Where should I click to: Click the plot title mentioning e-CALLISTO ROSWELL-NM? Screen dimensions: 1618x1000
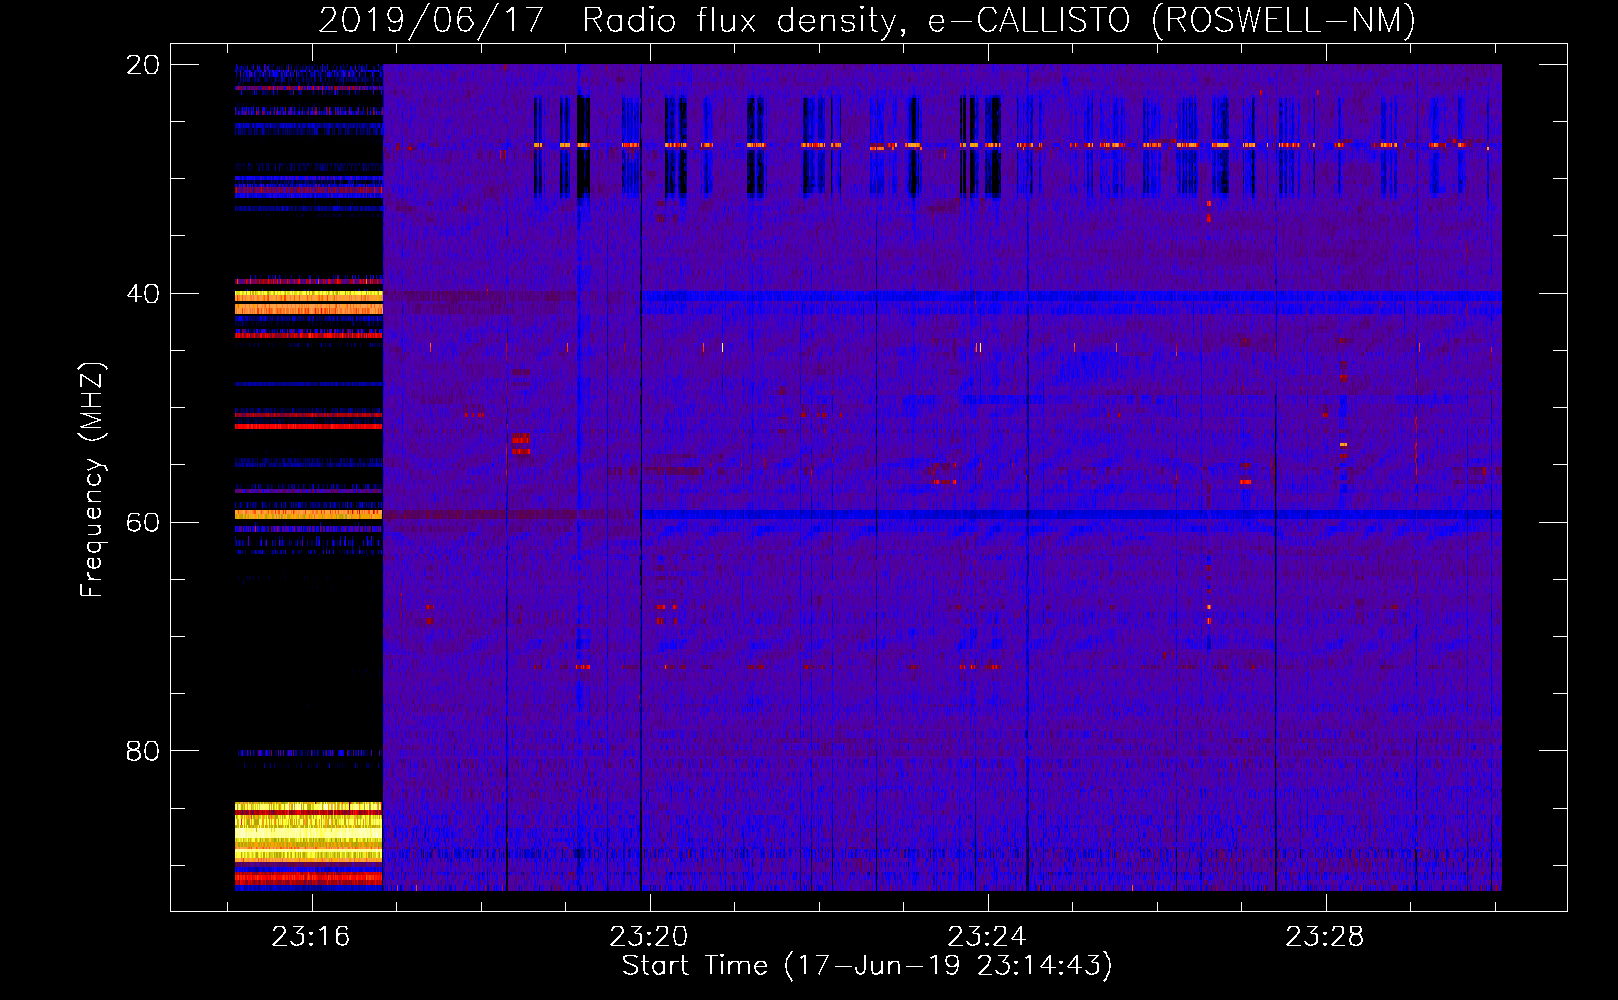(x=867, y=20)
